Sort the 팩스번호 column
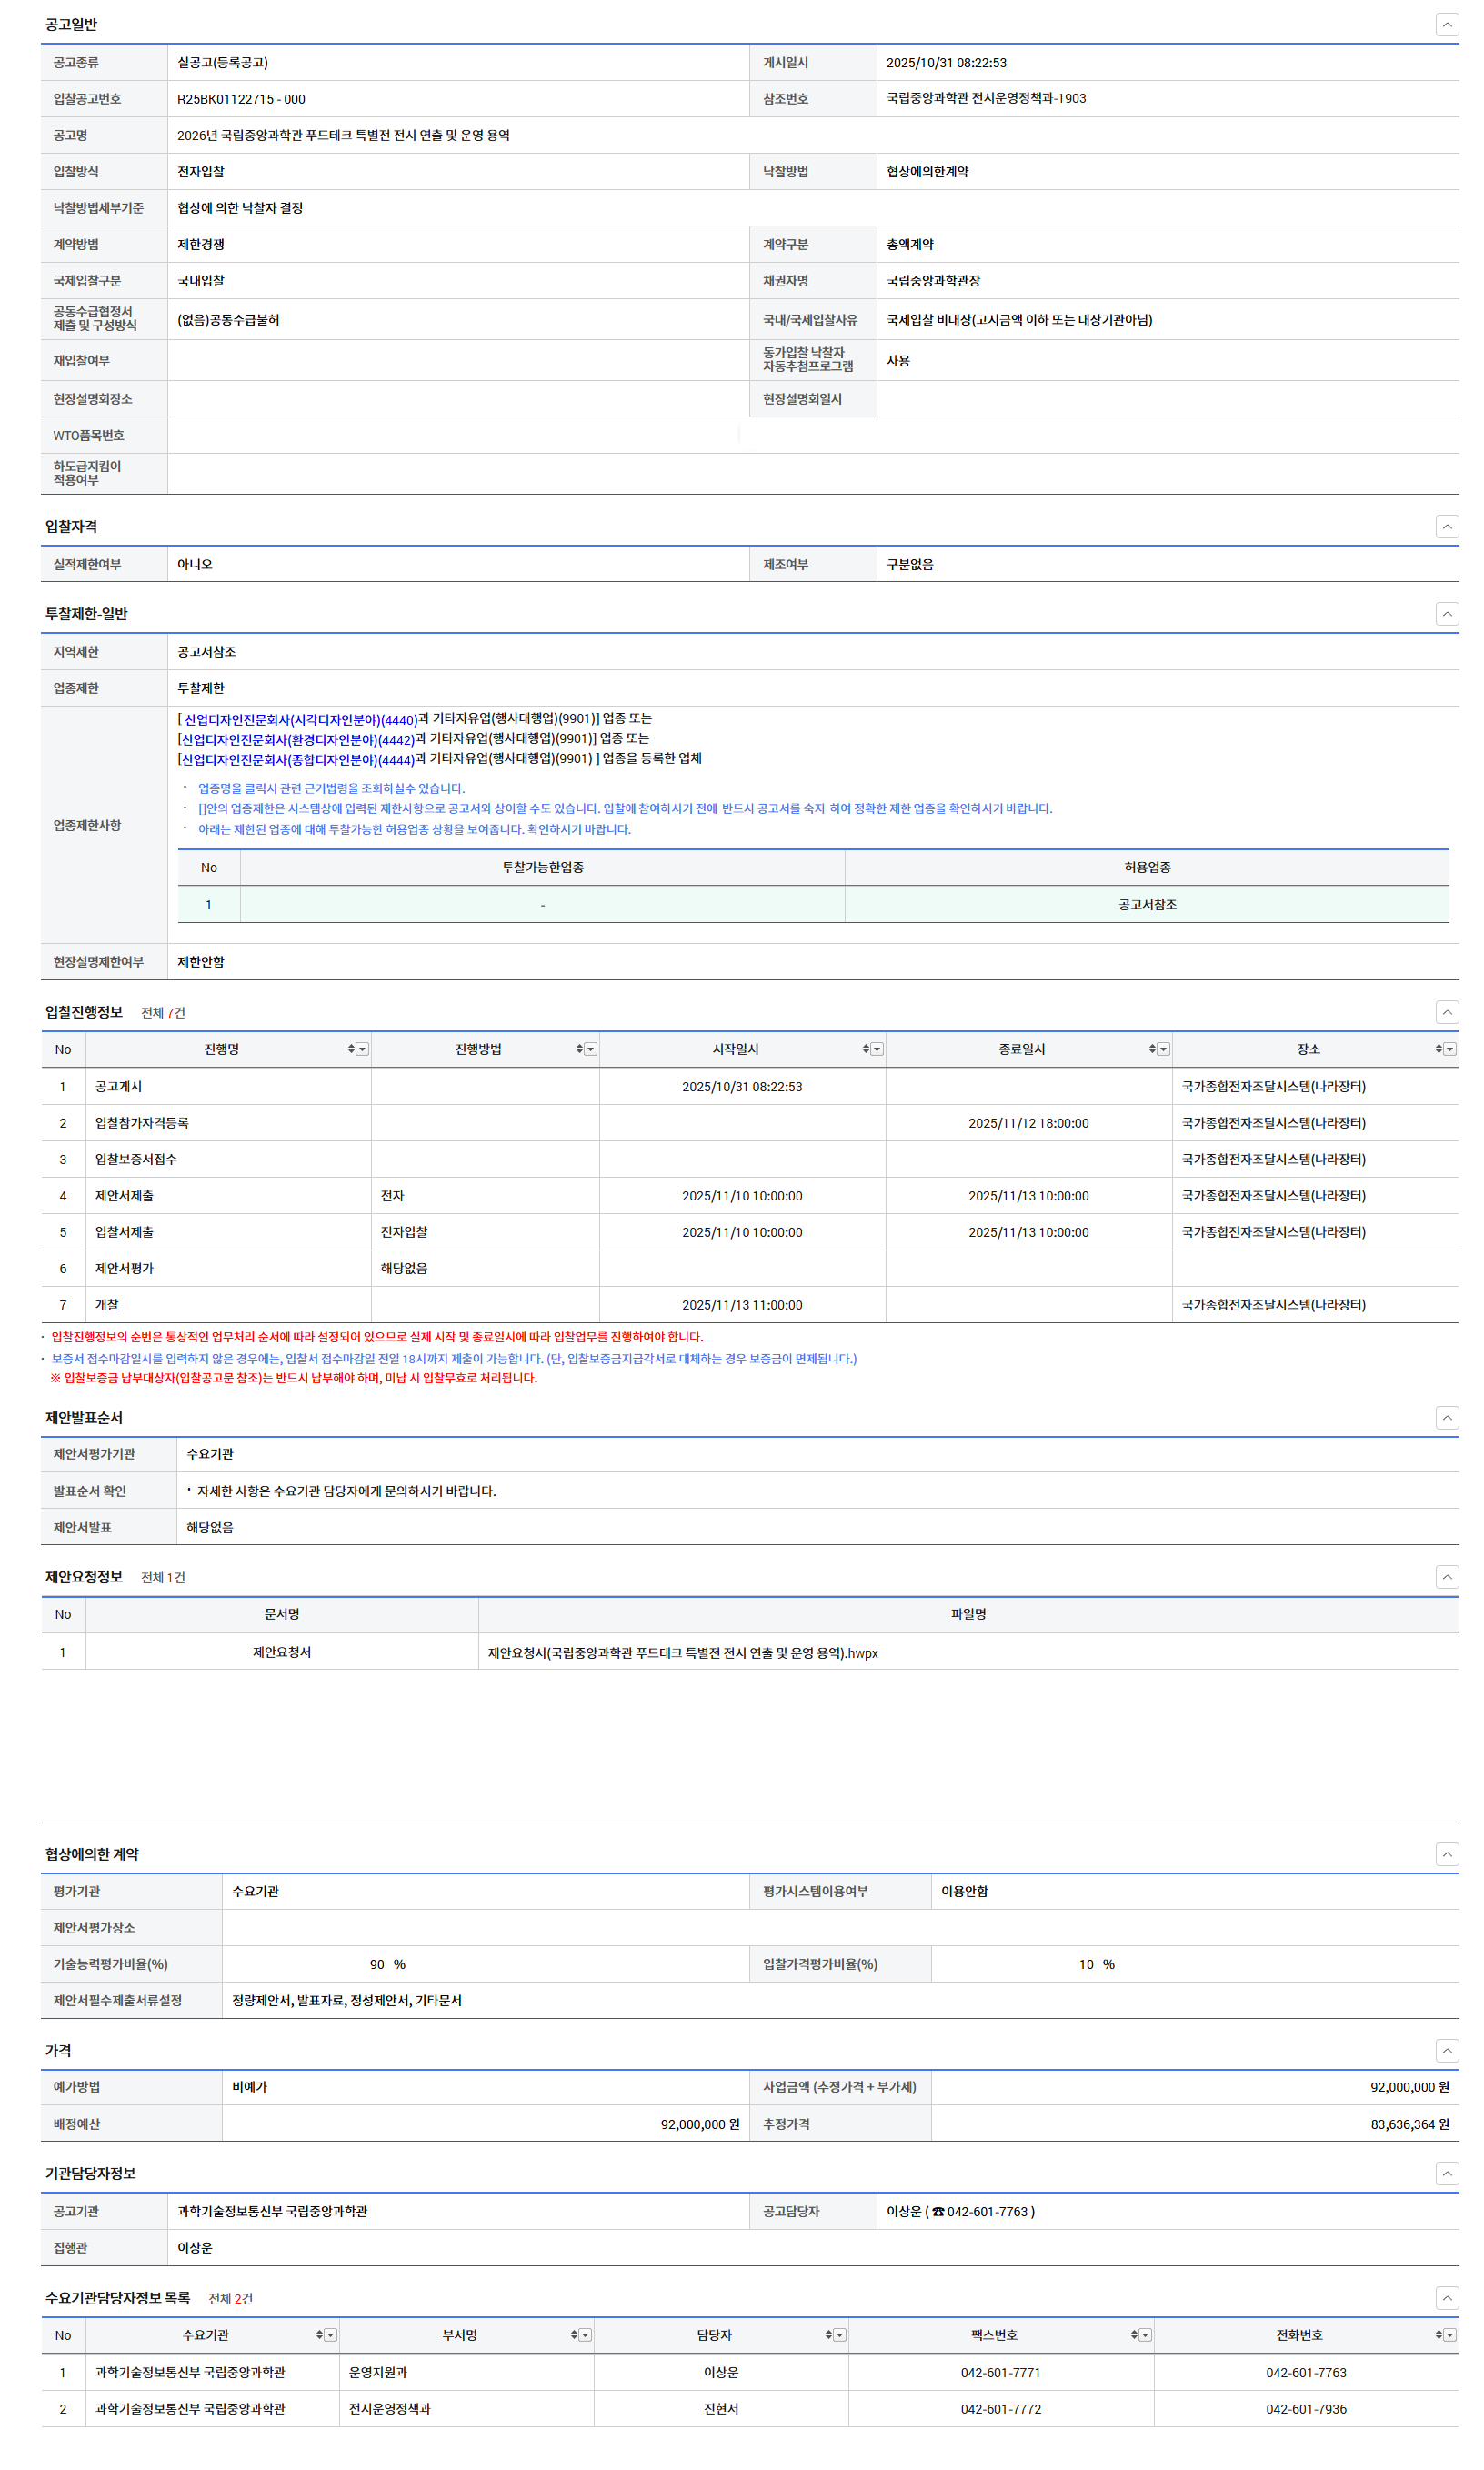The height and width of the screenshot is (2470, 1484). point(1134,2335)
